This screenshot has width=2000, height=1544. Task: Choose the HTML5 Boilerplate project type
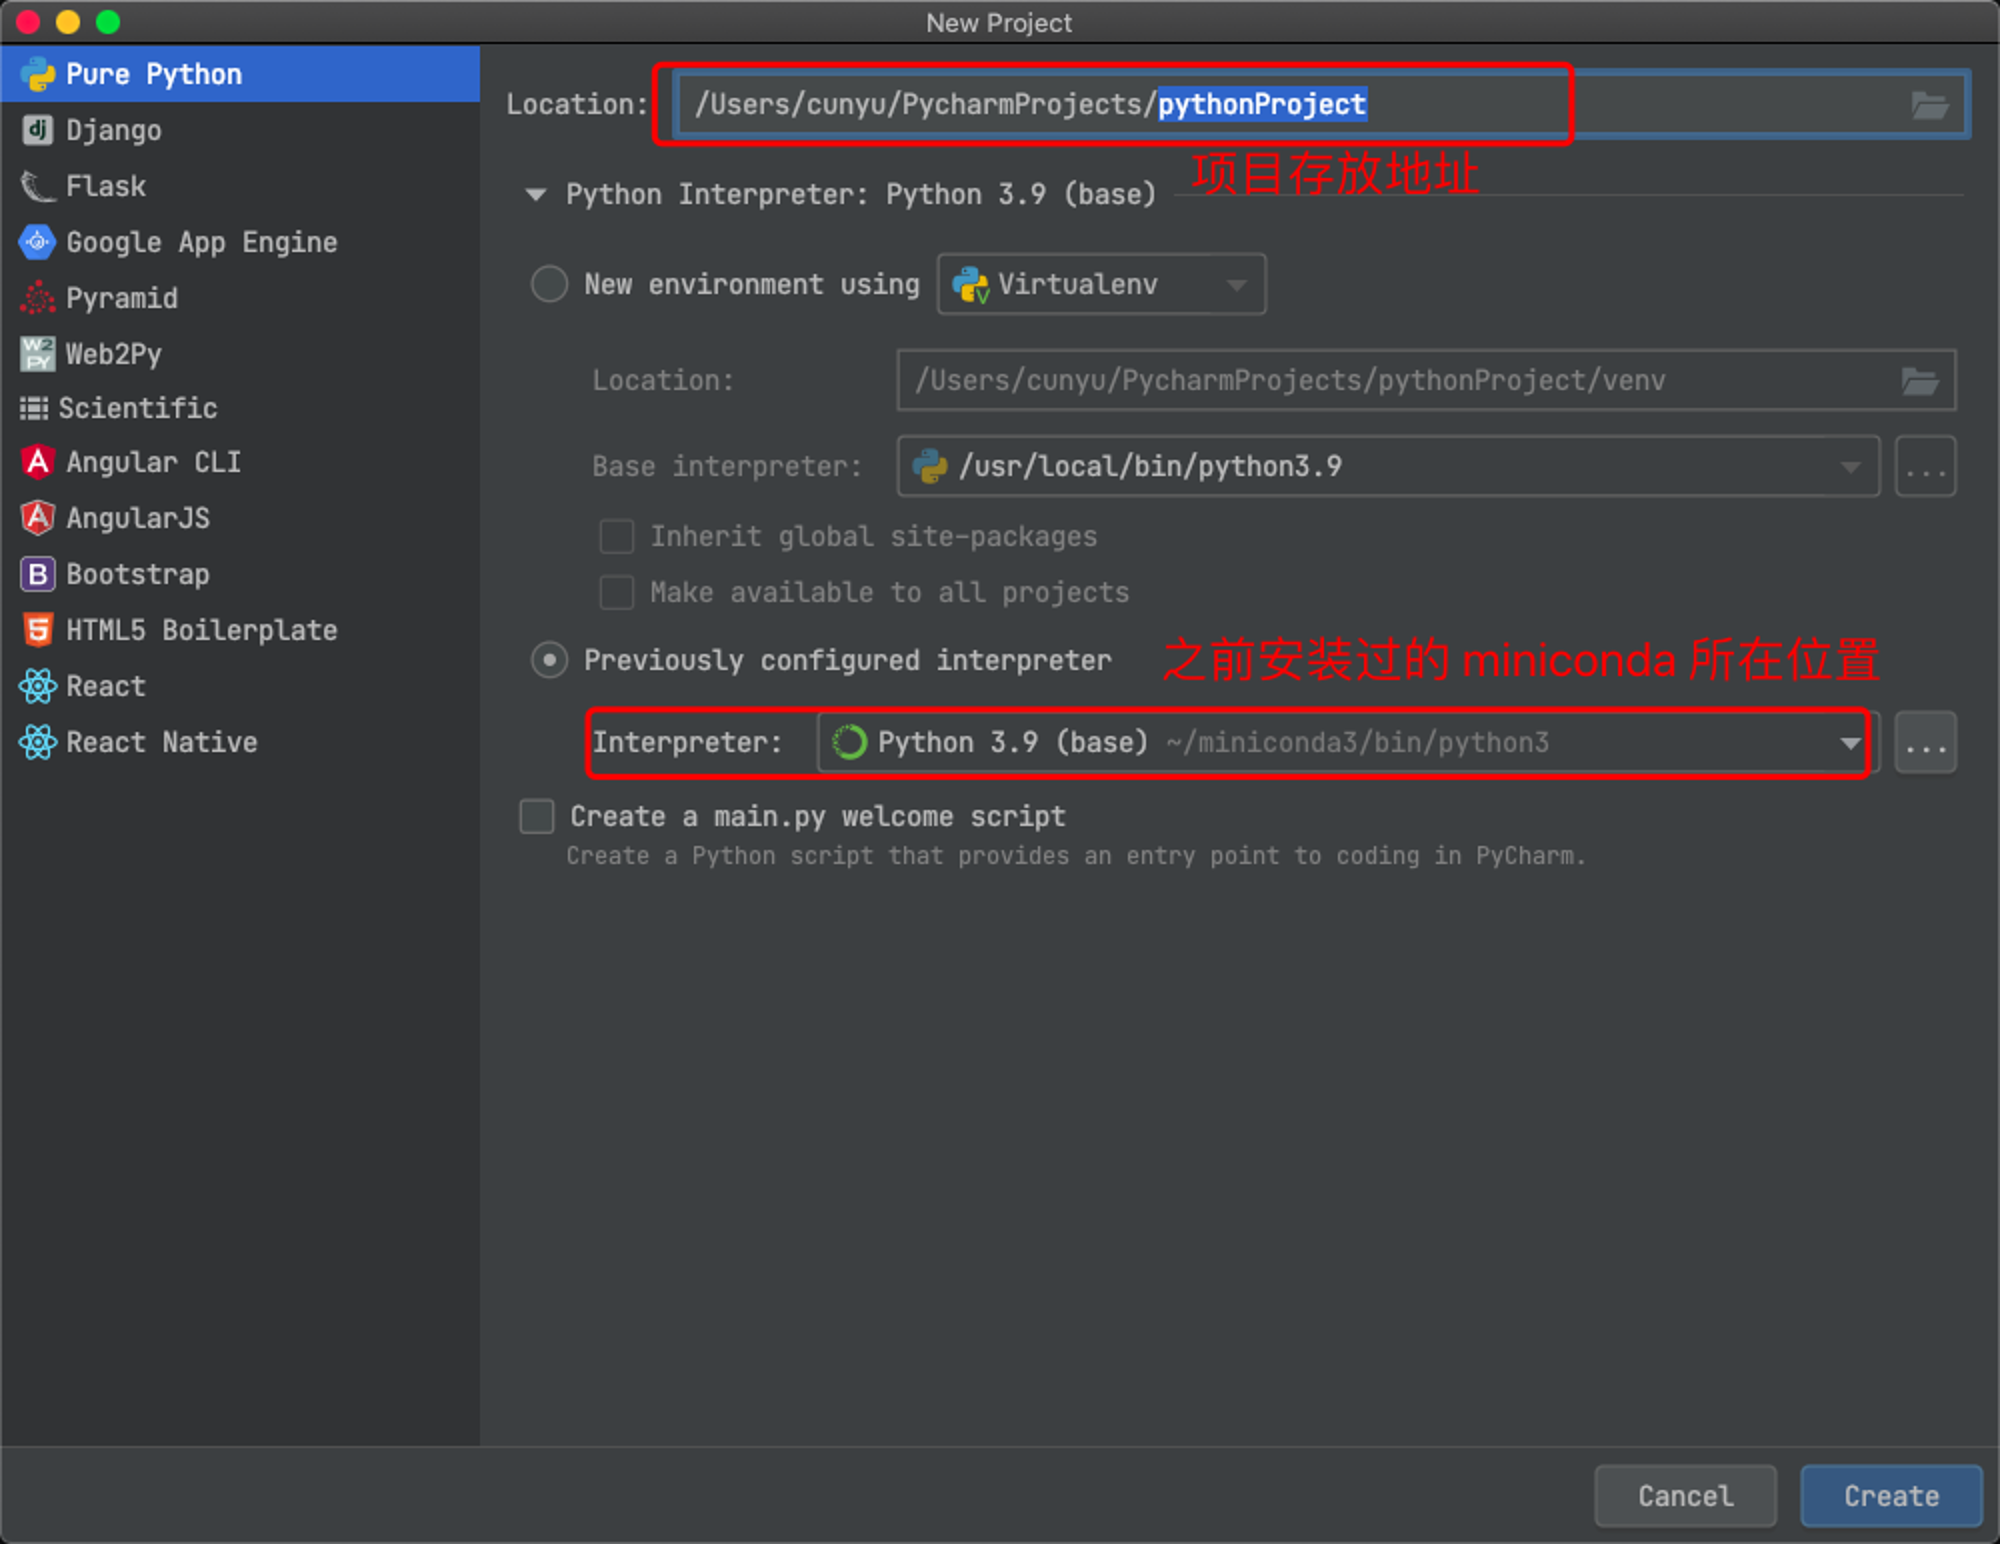[x=240, y=630]
